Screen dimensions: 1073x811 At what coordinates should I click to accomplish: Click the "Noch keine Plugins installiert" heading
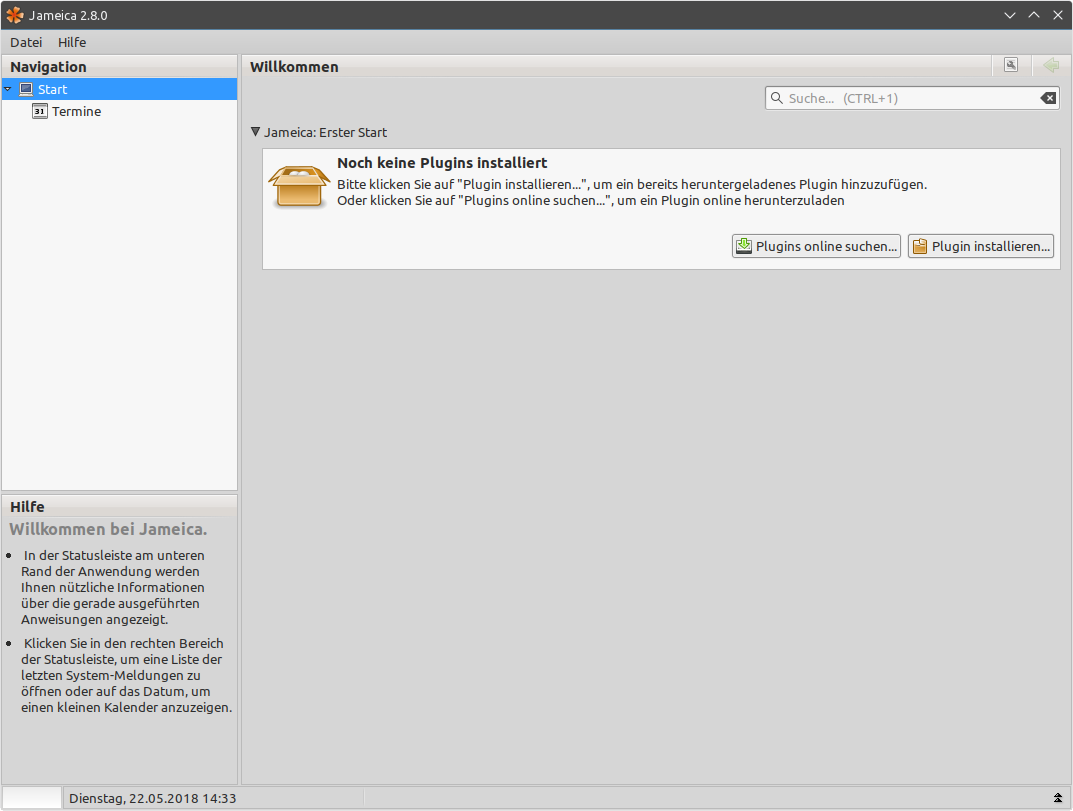pos(442,163)
